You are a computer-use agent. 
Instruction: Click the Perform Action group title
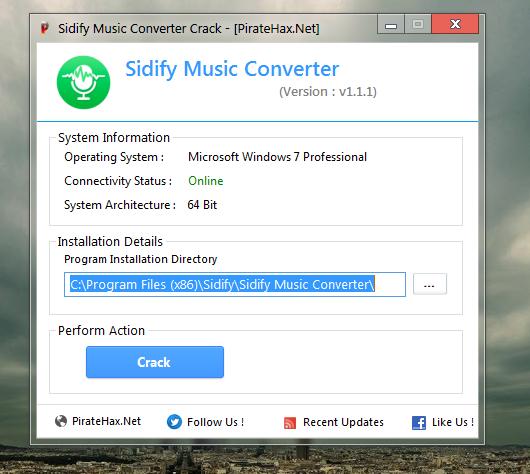[x=101, y=331]
